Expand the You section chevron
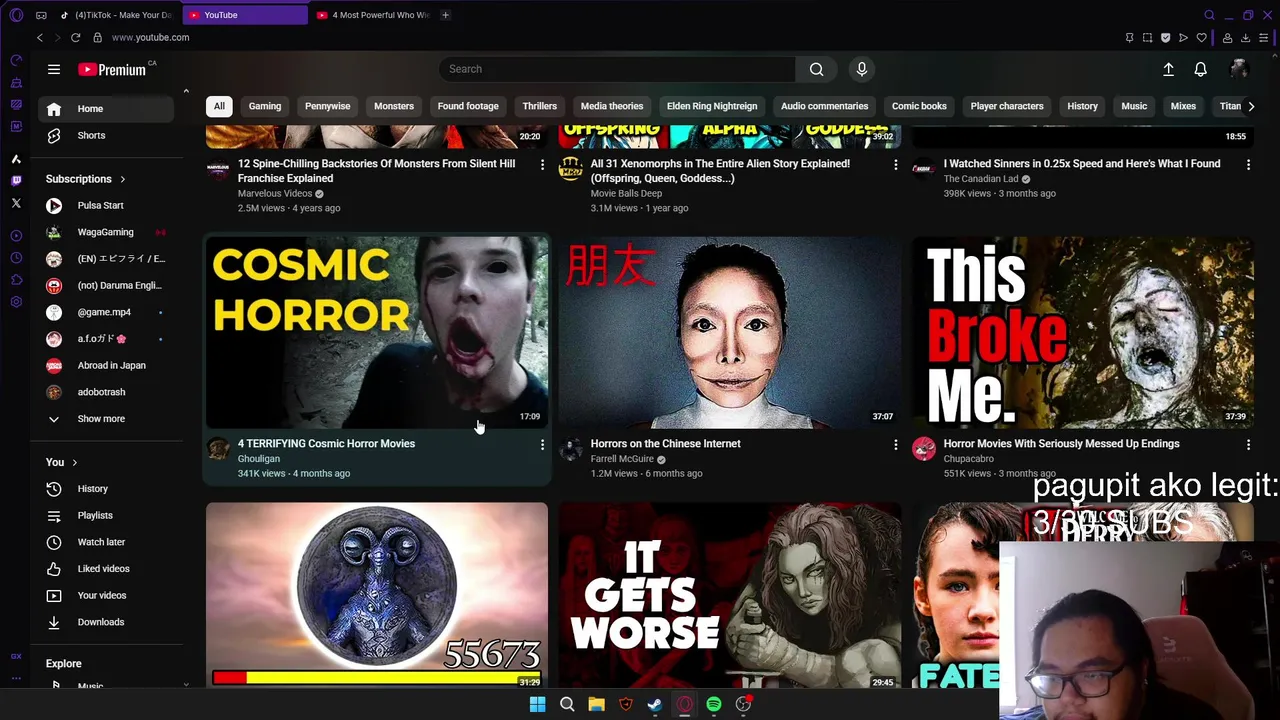This screenshot has height=720, width=1280. coord(74,462)
